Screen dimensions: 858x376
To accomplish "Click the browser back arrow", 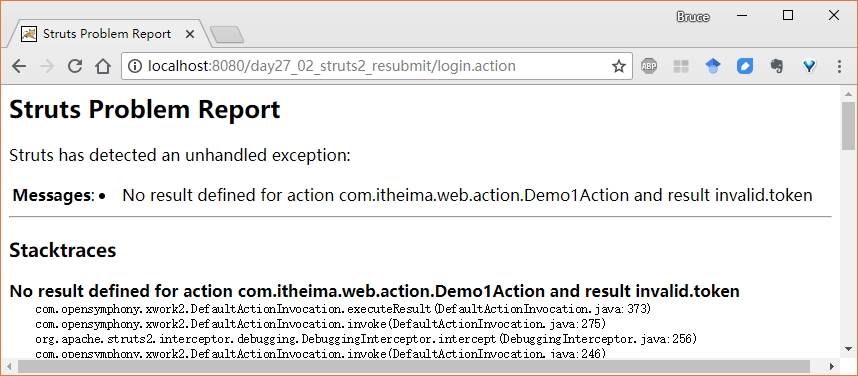I will pos(19,66).
